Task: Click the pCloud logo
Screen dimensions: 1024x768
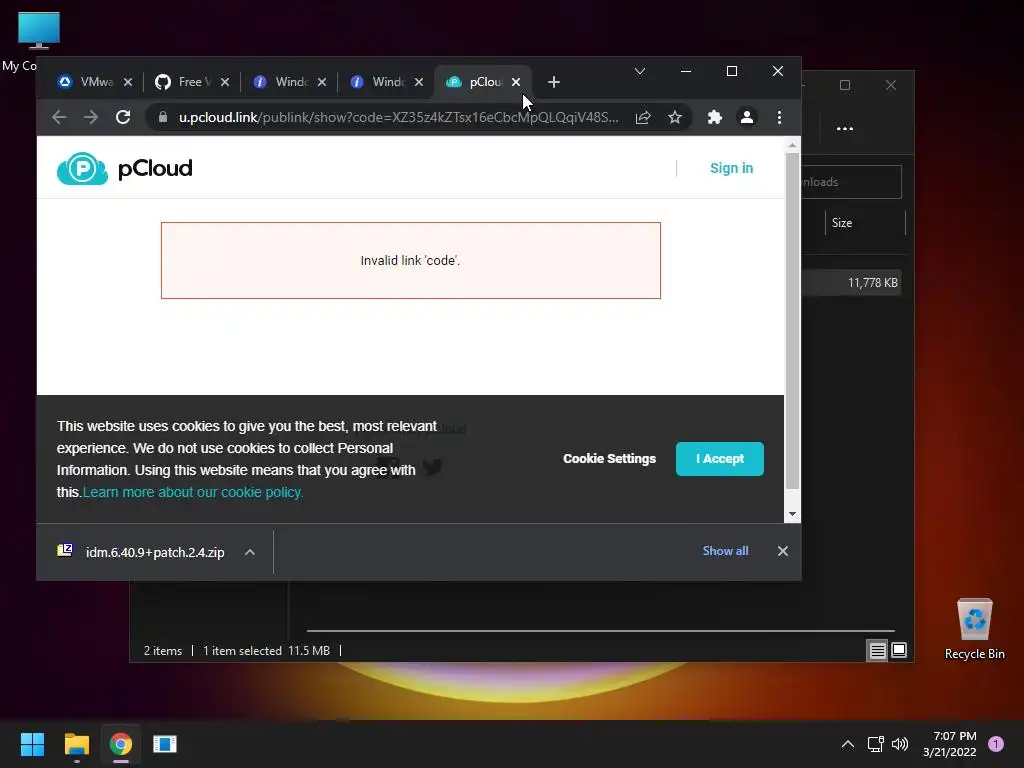Action: [125, 168]
